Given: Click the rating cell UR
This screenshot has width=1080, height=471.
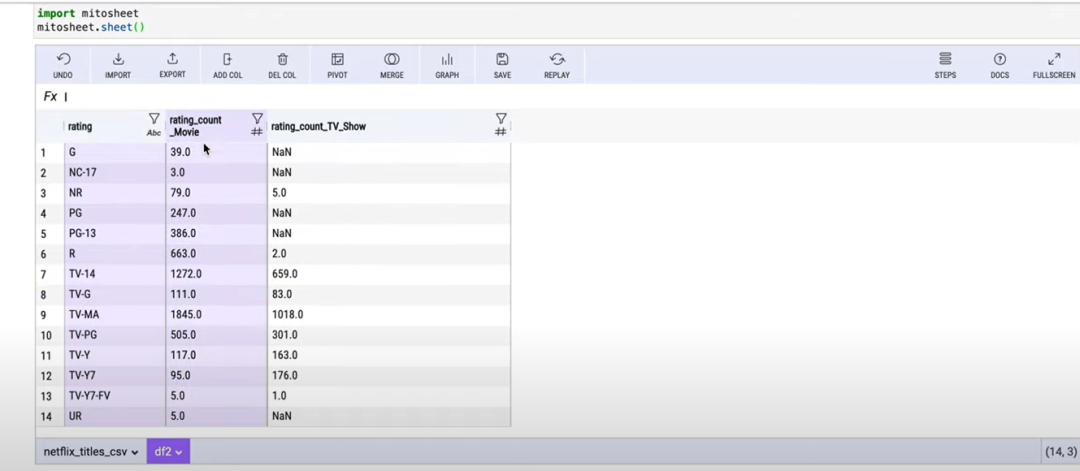Looking at the screenshot, I should tap(114, 416).
